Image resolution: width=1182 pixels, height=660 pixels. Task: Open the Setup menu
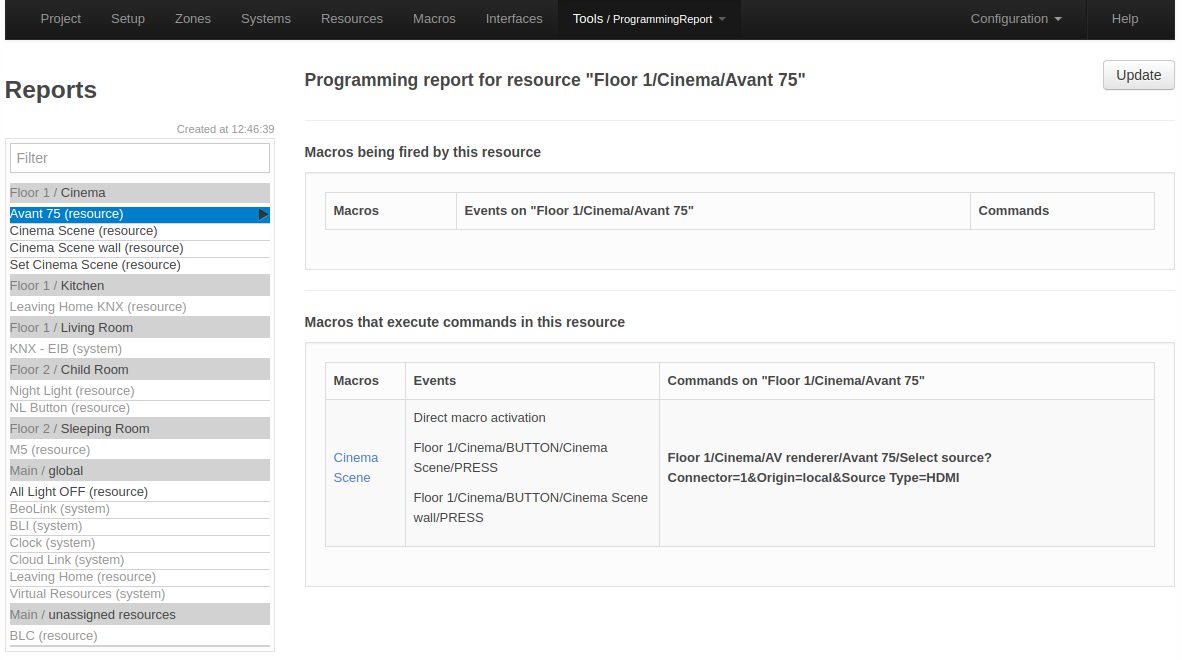[x=127, y=19]
